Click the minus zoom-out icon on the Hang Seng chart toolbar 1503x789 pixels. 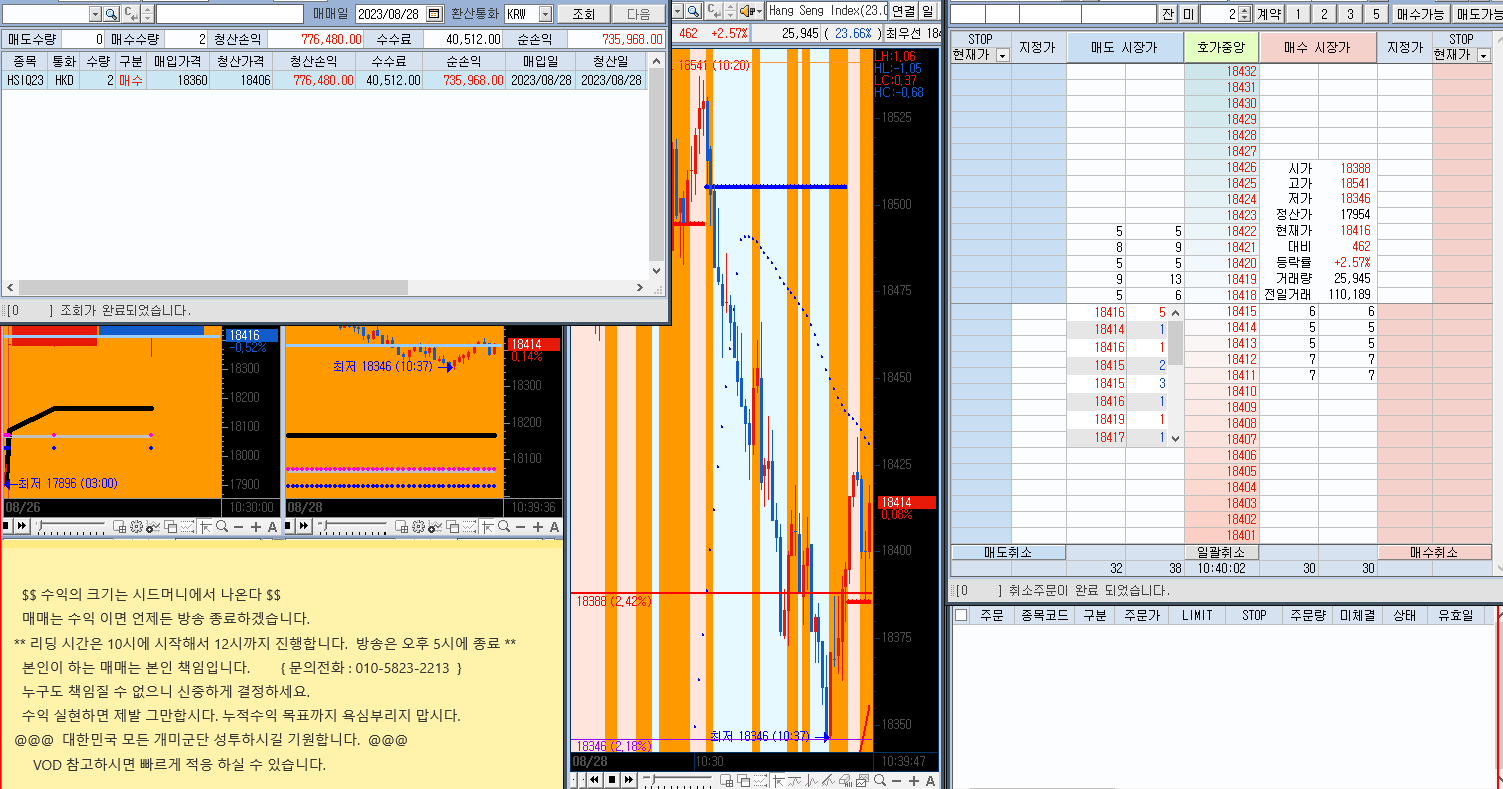(x=896, y=779)
